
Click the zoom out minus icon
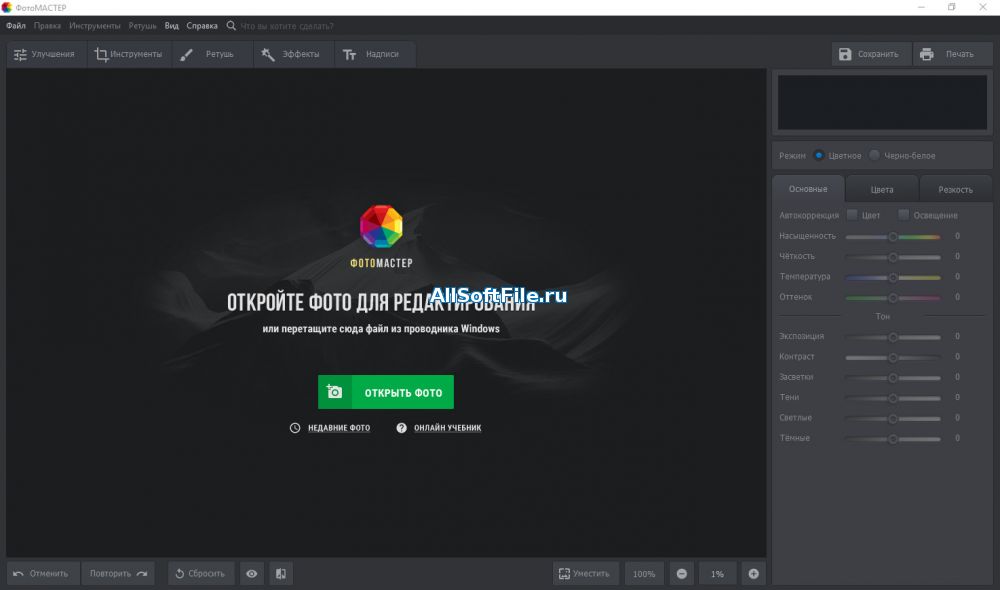point(682,573)
